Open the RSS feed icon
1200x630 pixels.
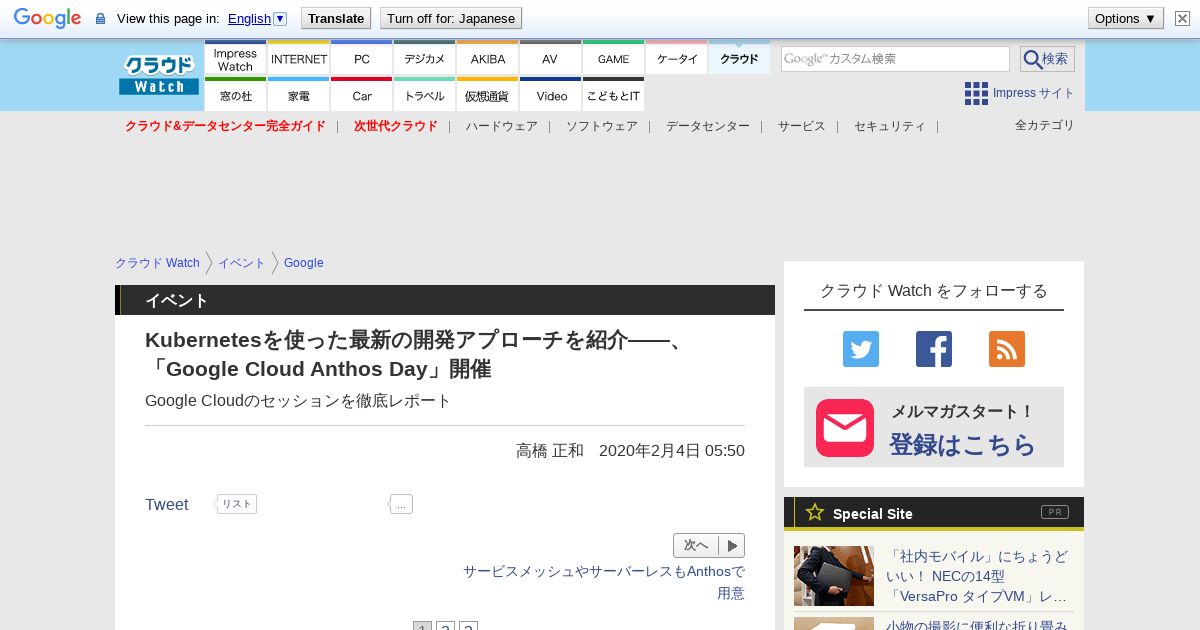(x=1007, y=349)
